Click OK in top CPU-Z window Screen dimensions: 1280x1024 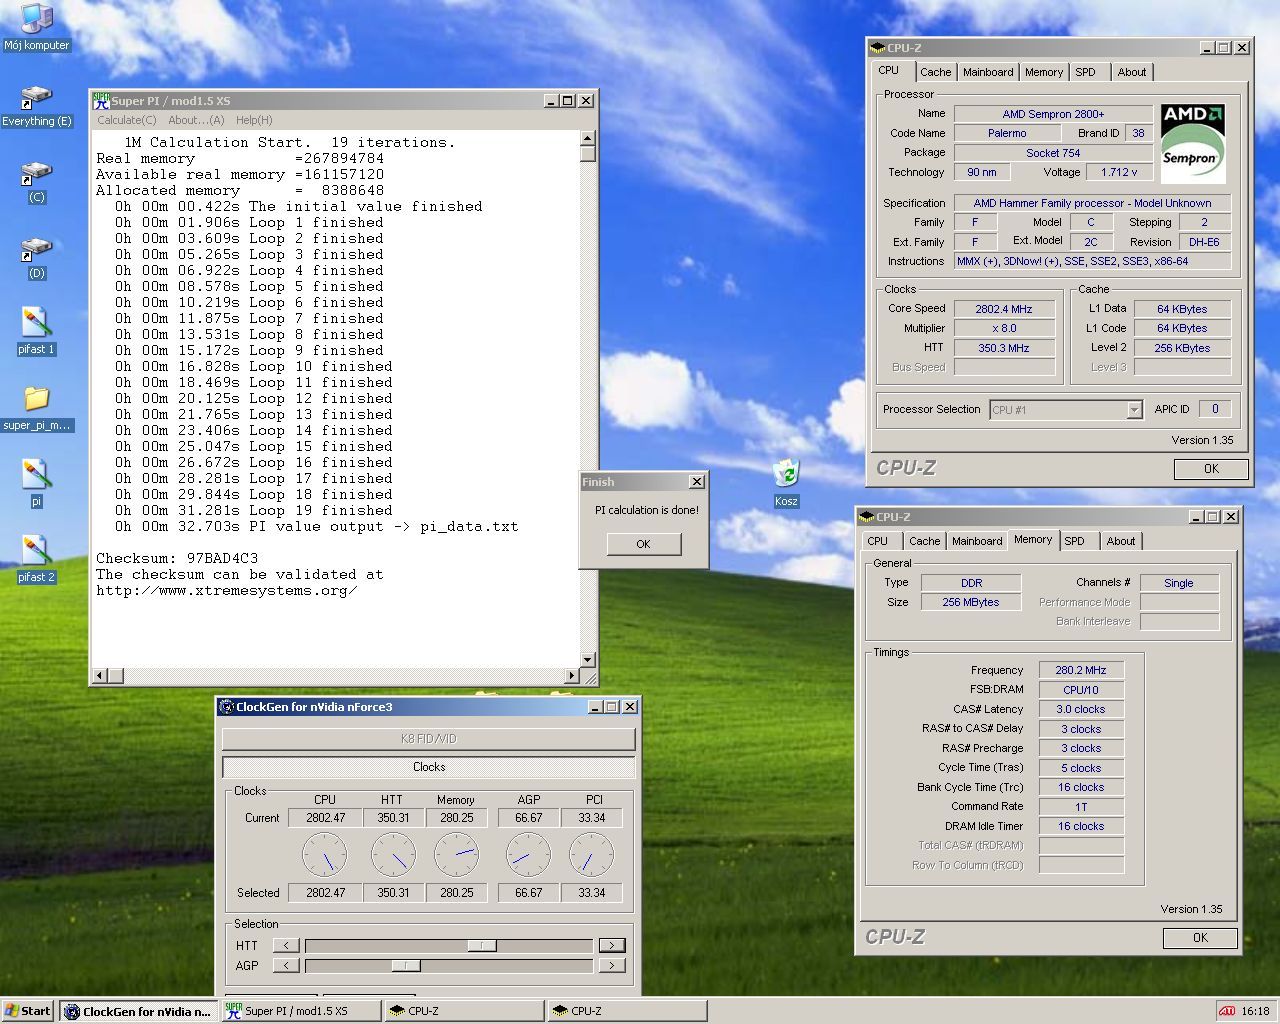click(1211, 468)
